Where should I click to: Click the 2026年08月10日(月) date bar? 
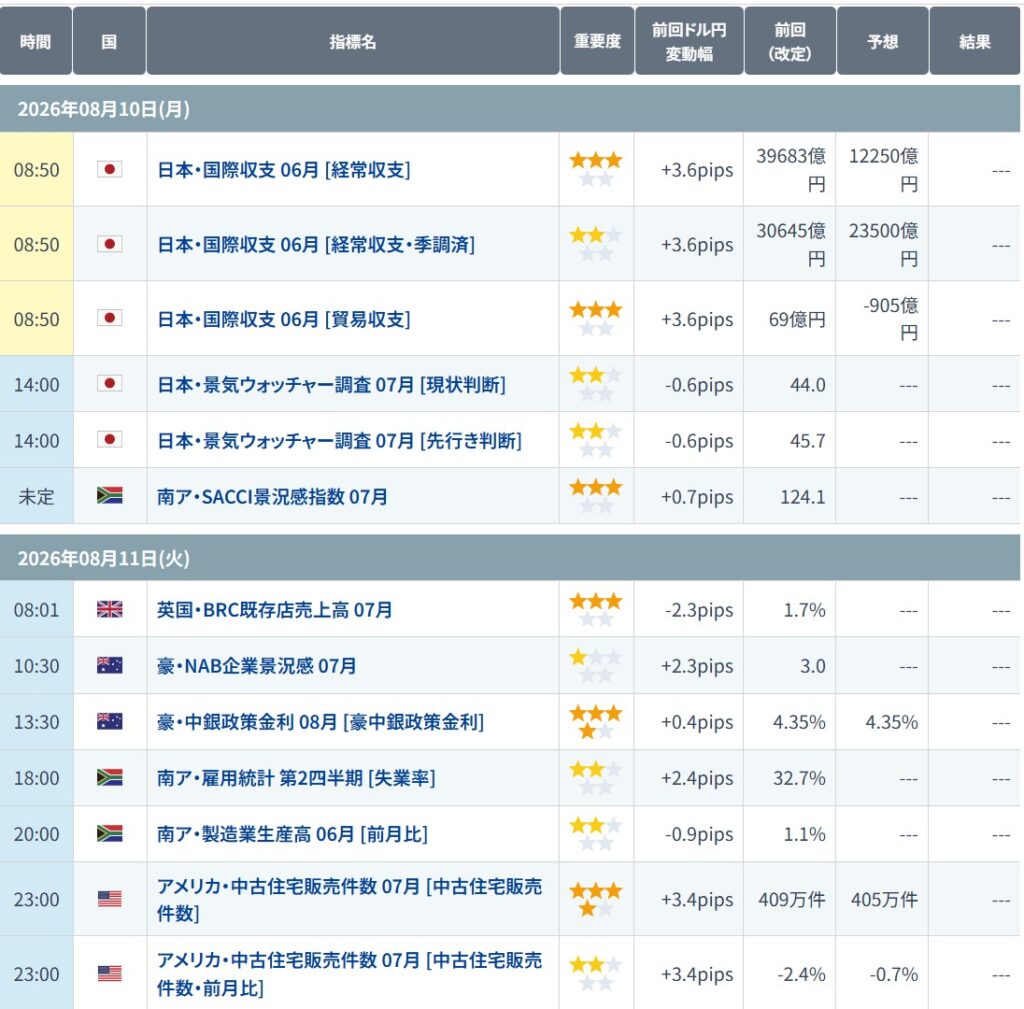[x=510, y=108]
